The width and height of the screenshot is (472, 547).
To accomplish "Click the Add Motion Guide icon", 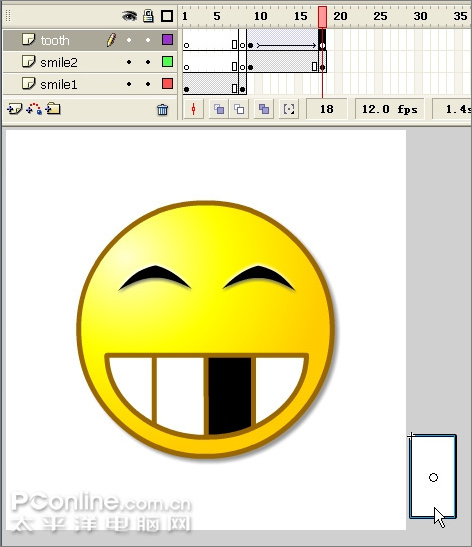I will [x=34, y=109].
